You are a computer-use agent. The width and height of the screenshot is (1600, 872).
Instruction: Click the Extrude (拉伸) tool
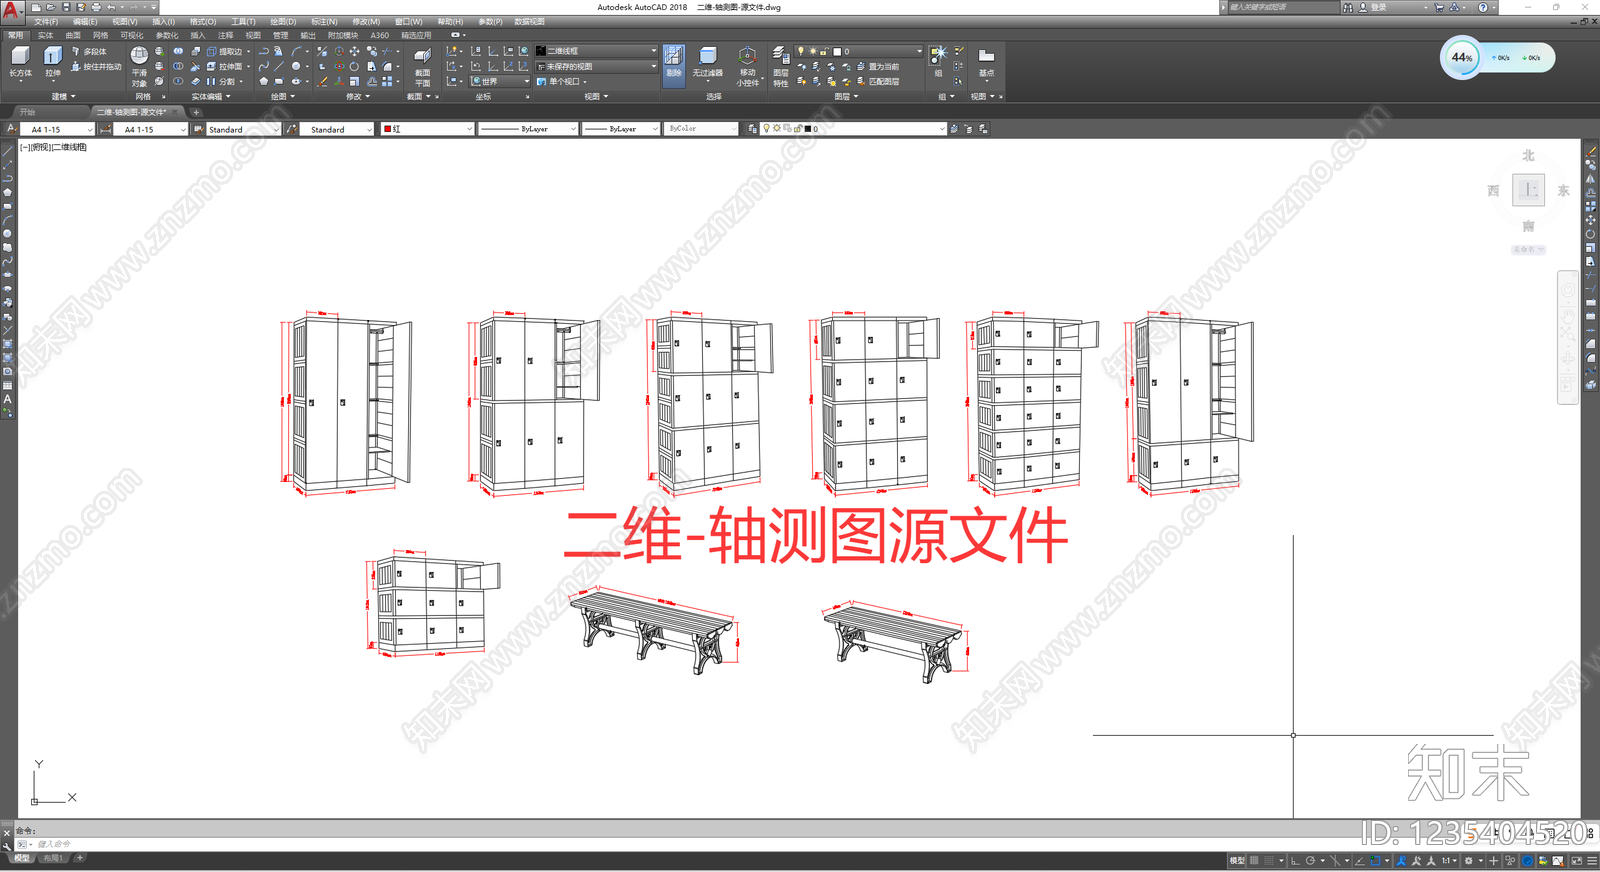pyautogui.click(x=52, y=61)
